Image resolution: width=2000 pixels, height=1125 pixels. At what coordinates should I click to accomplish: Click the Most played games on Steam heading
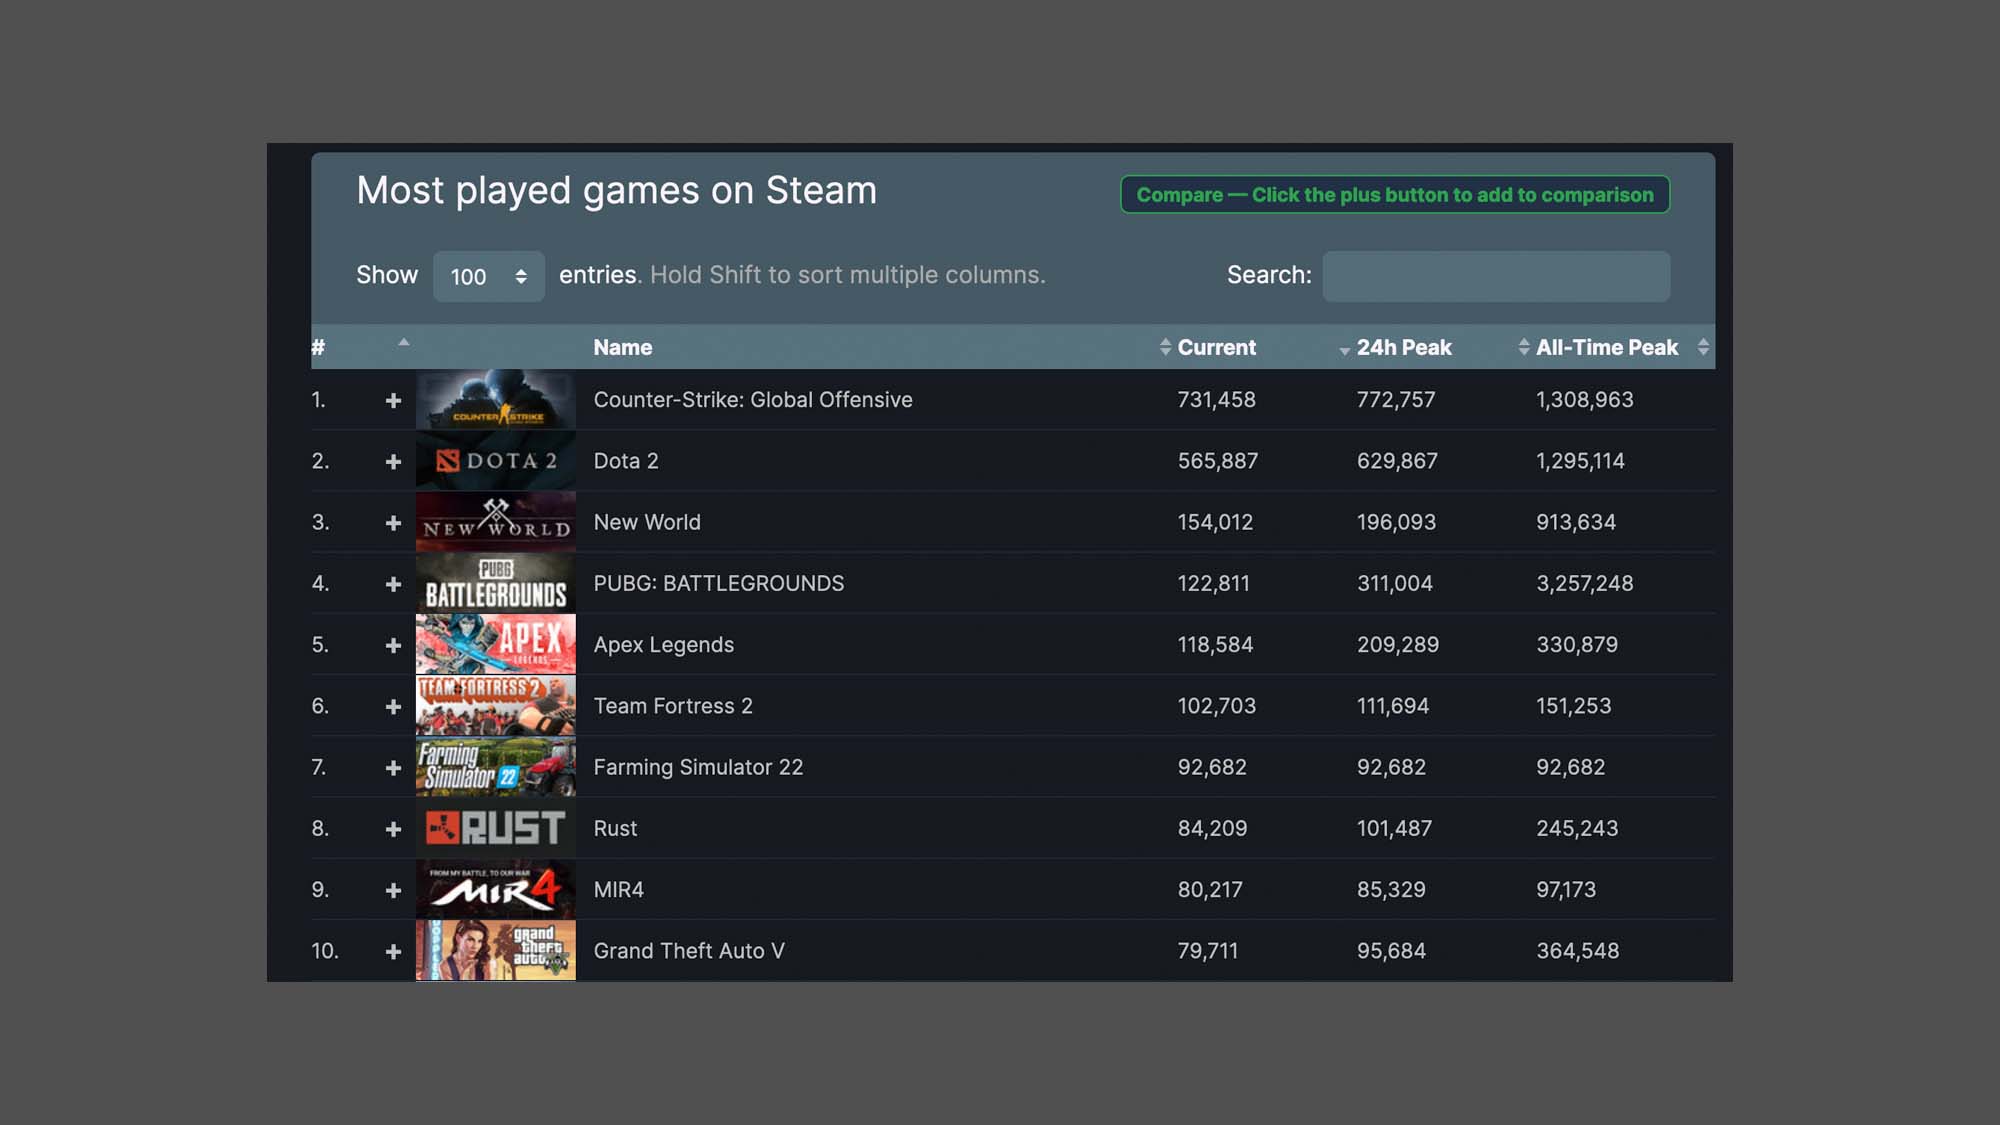click(x=616, y=190)
